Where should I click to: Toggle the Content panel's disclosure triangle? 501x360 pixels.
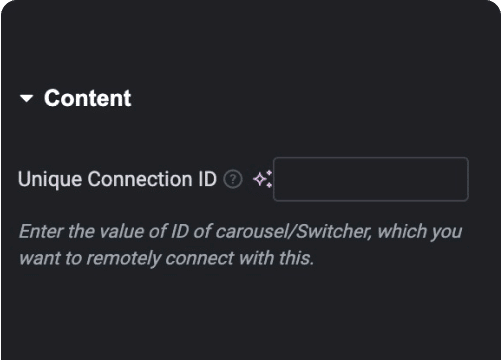[x=26, y=98]
